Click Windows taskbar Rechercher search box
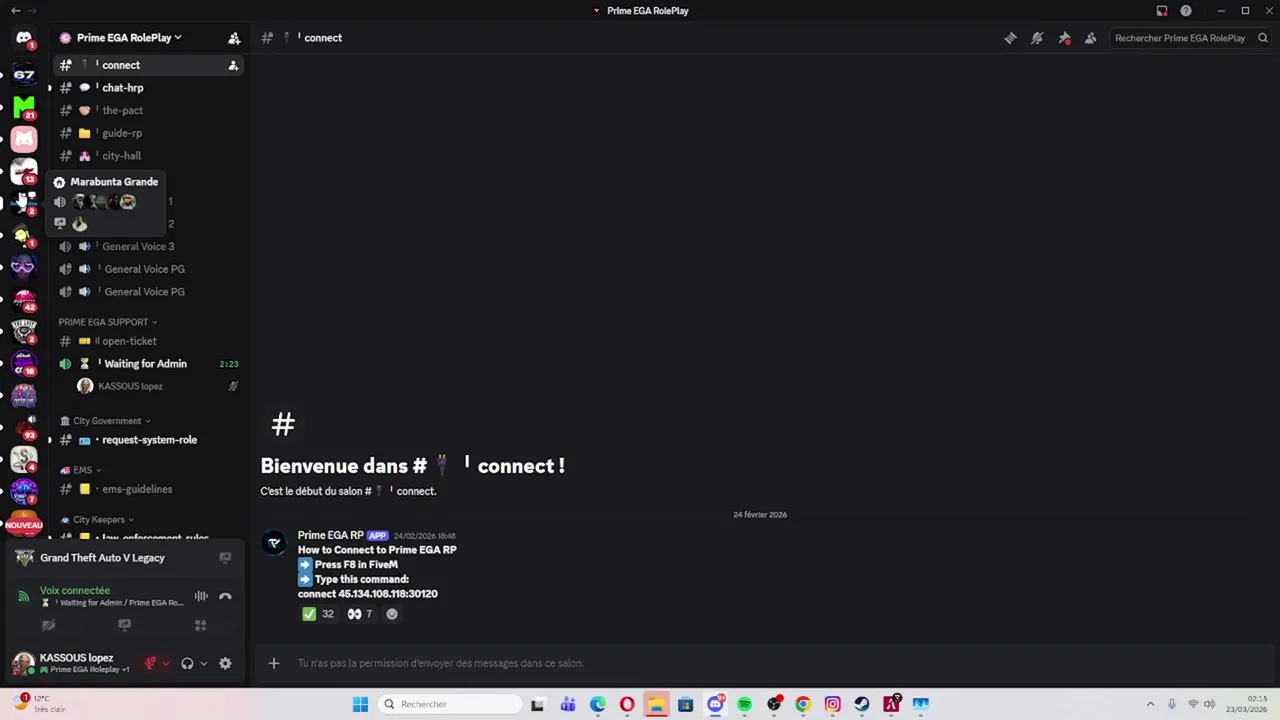This screenshot has height=720, width=1280. tap(450, 704)
